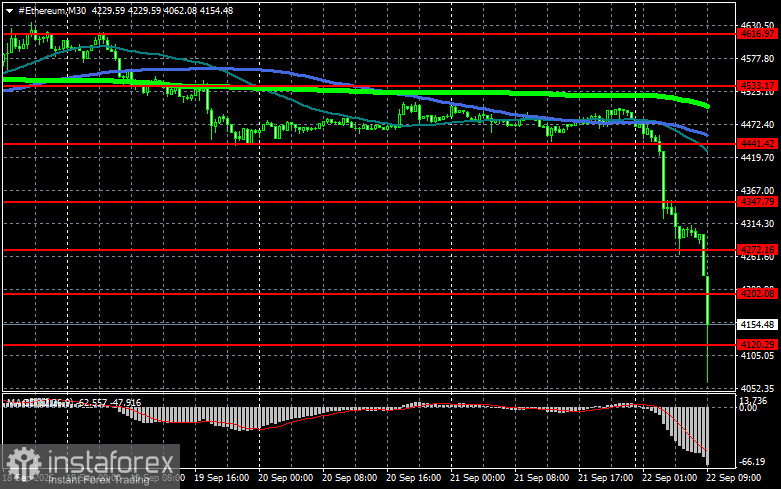The image size is (781, 489).
Task: Click the 4105.05 price axis value
Action: (x=757, y=356)
